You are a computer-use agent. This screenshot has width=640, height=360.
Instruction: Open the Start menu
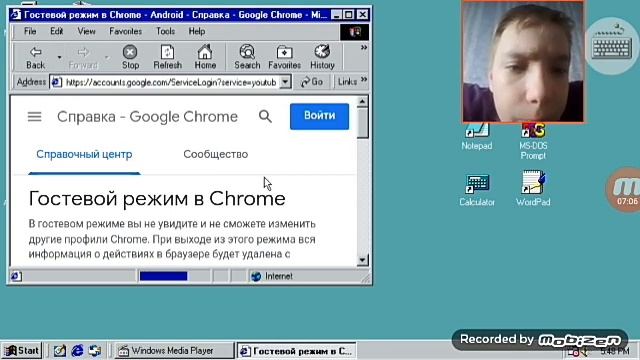tap(22, 351)
